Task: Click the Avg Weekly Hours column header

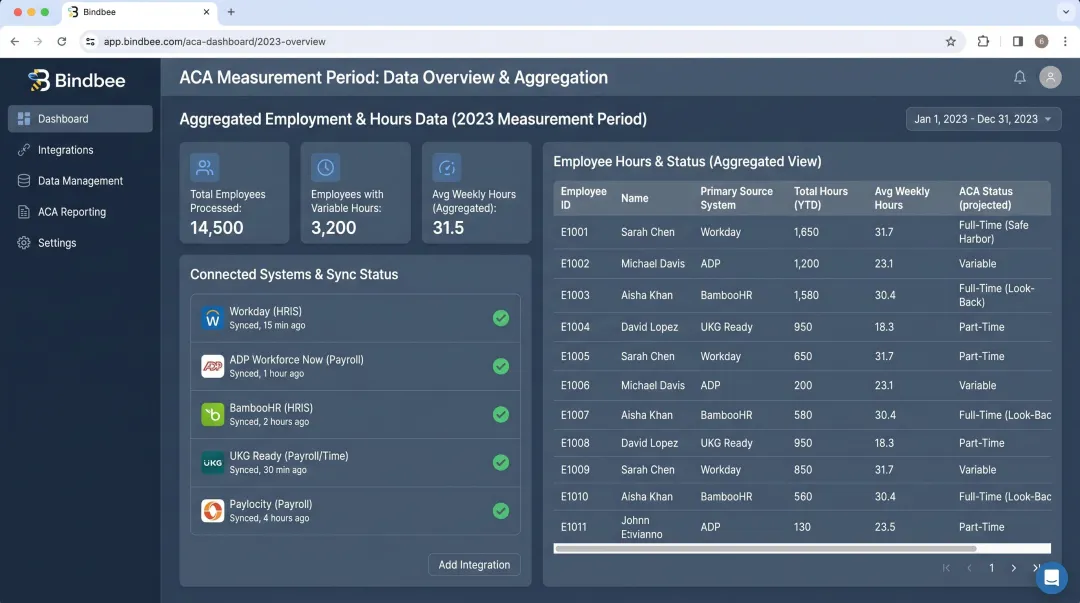Action: point(902,198)
